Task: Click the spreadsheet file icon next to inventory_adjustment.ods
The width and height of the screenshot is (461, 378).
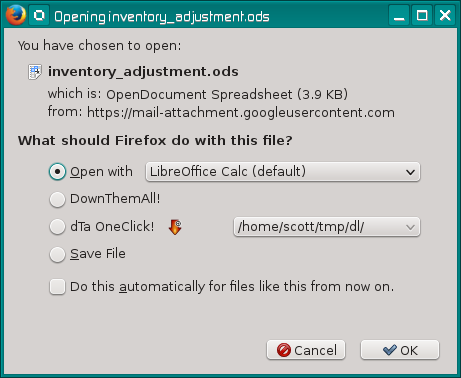Action: coord(35,72)
